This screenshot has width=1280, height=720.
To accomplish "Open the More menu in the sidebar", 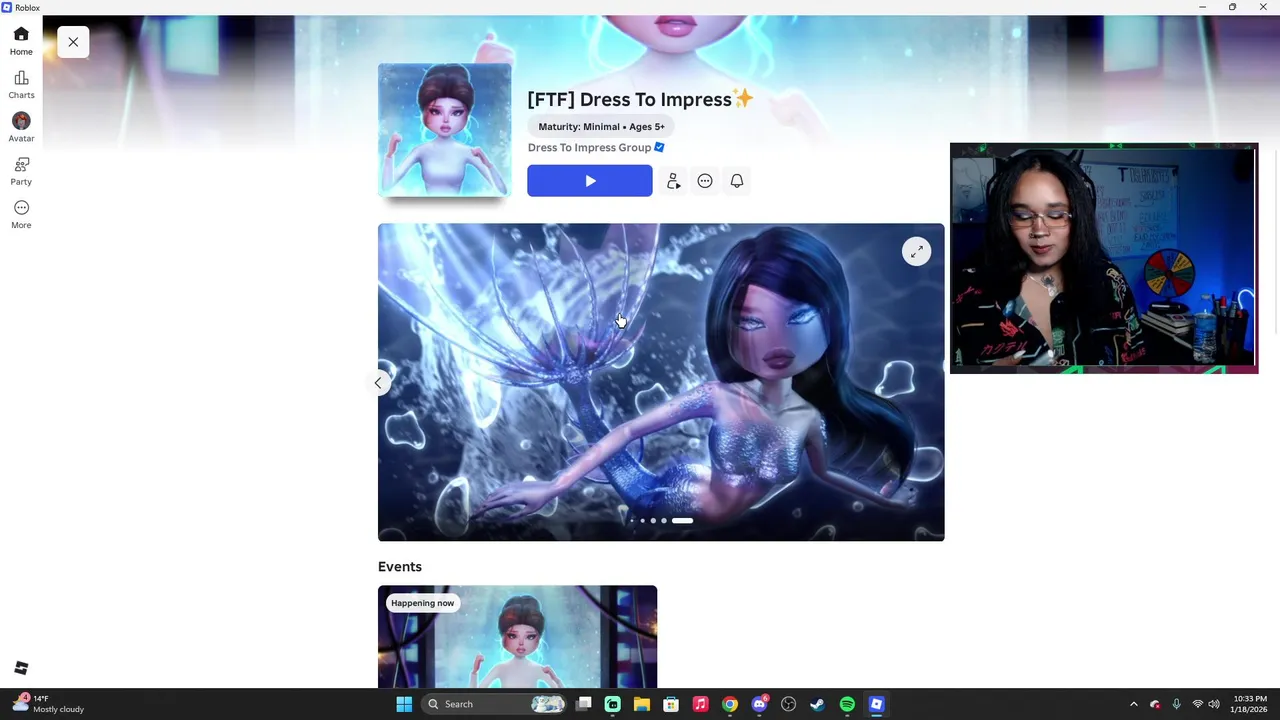I will [21, 214].
